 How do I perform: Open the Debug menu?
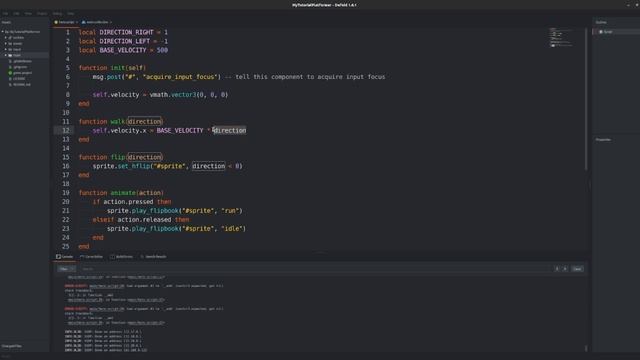click(57, 13)
